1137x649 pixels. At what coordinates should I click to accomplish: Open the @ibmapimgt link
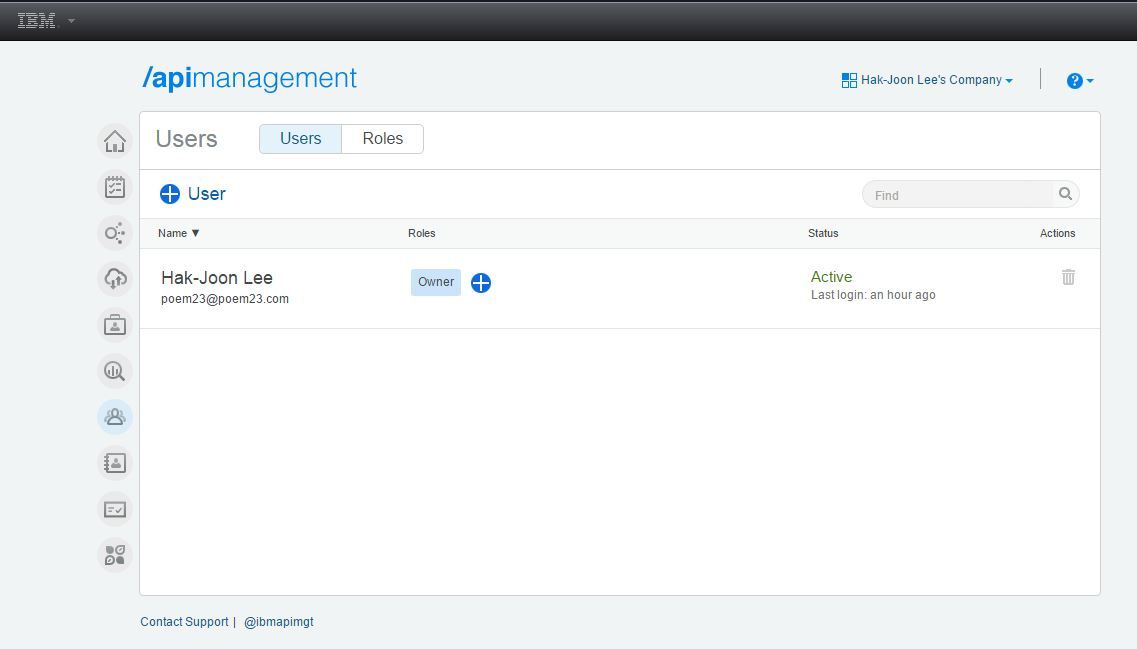click(x=278, y=621)
